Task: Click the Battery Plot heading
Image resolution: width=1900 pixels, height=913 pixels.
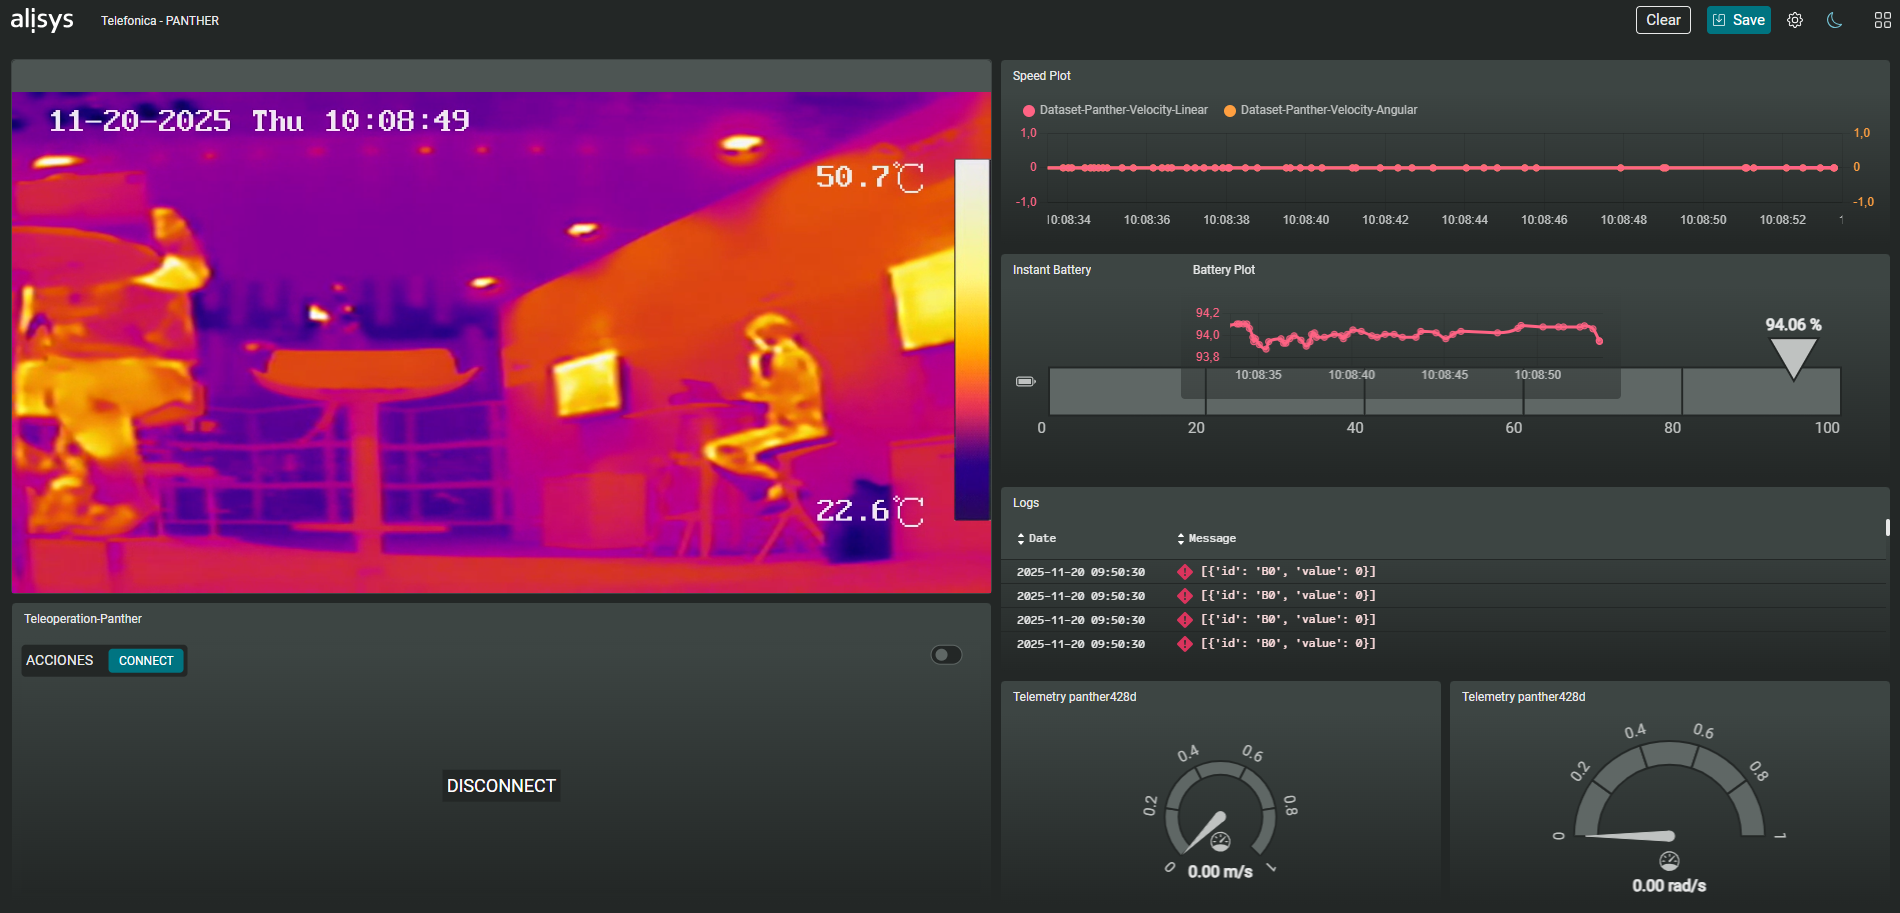Action: pos(1223,270)
